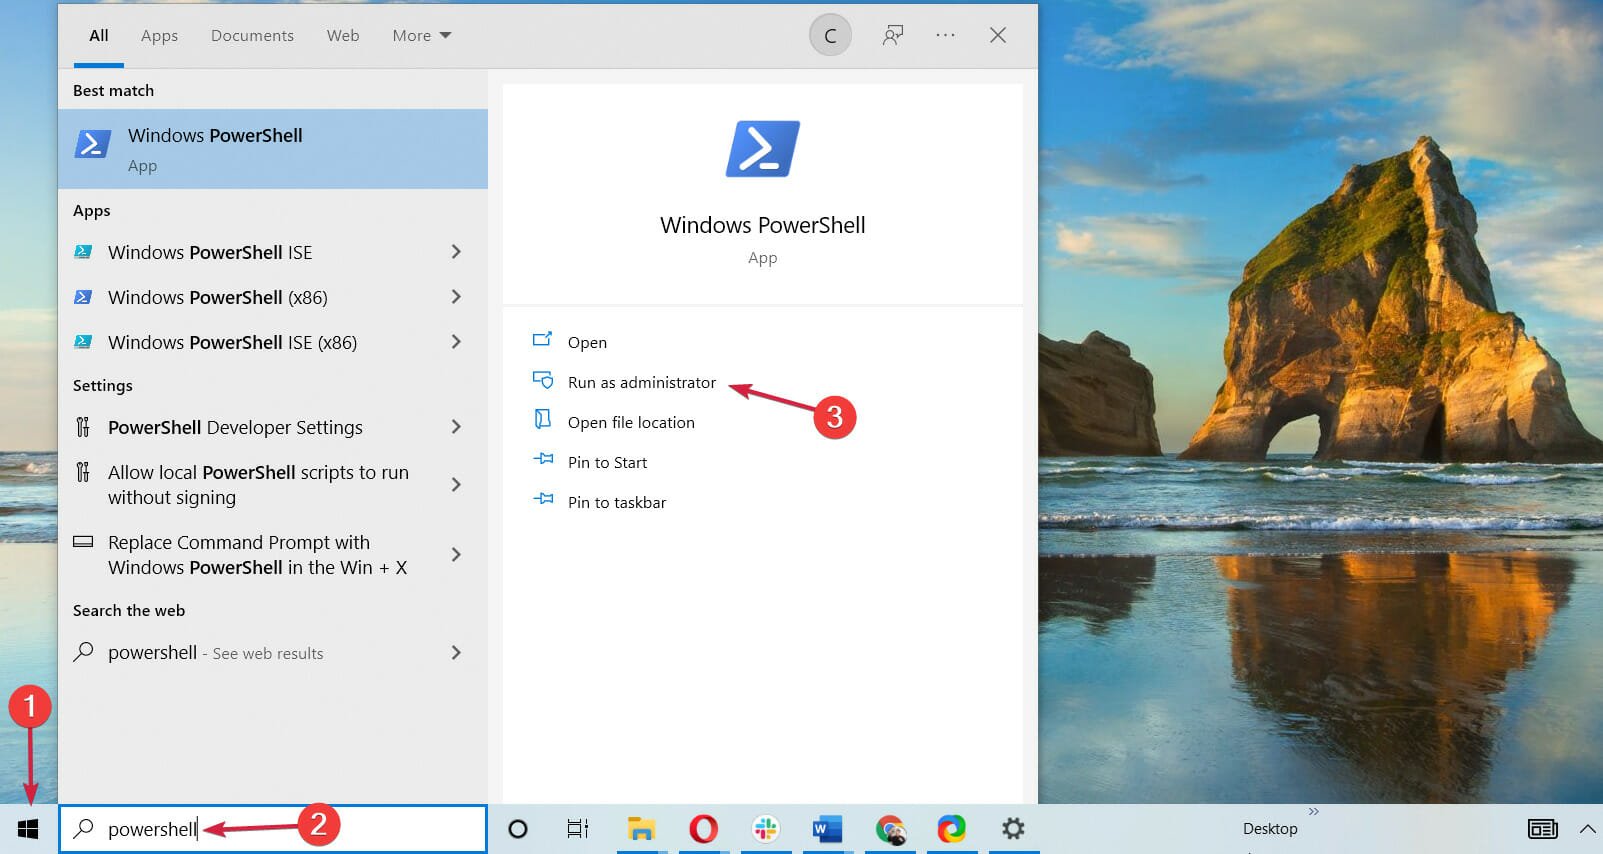
Task: Click the Allow local scripts tools icon
Action: pyautogui.click(x=83, y=472)
